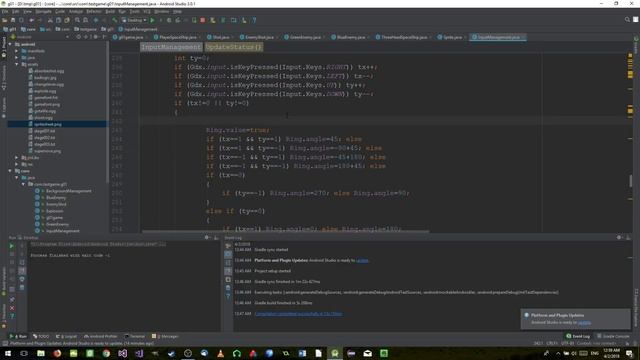Click the Windows Start button
The width and height of the screenshot is (640, 360).
[x=7, y=353]
